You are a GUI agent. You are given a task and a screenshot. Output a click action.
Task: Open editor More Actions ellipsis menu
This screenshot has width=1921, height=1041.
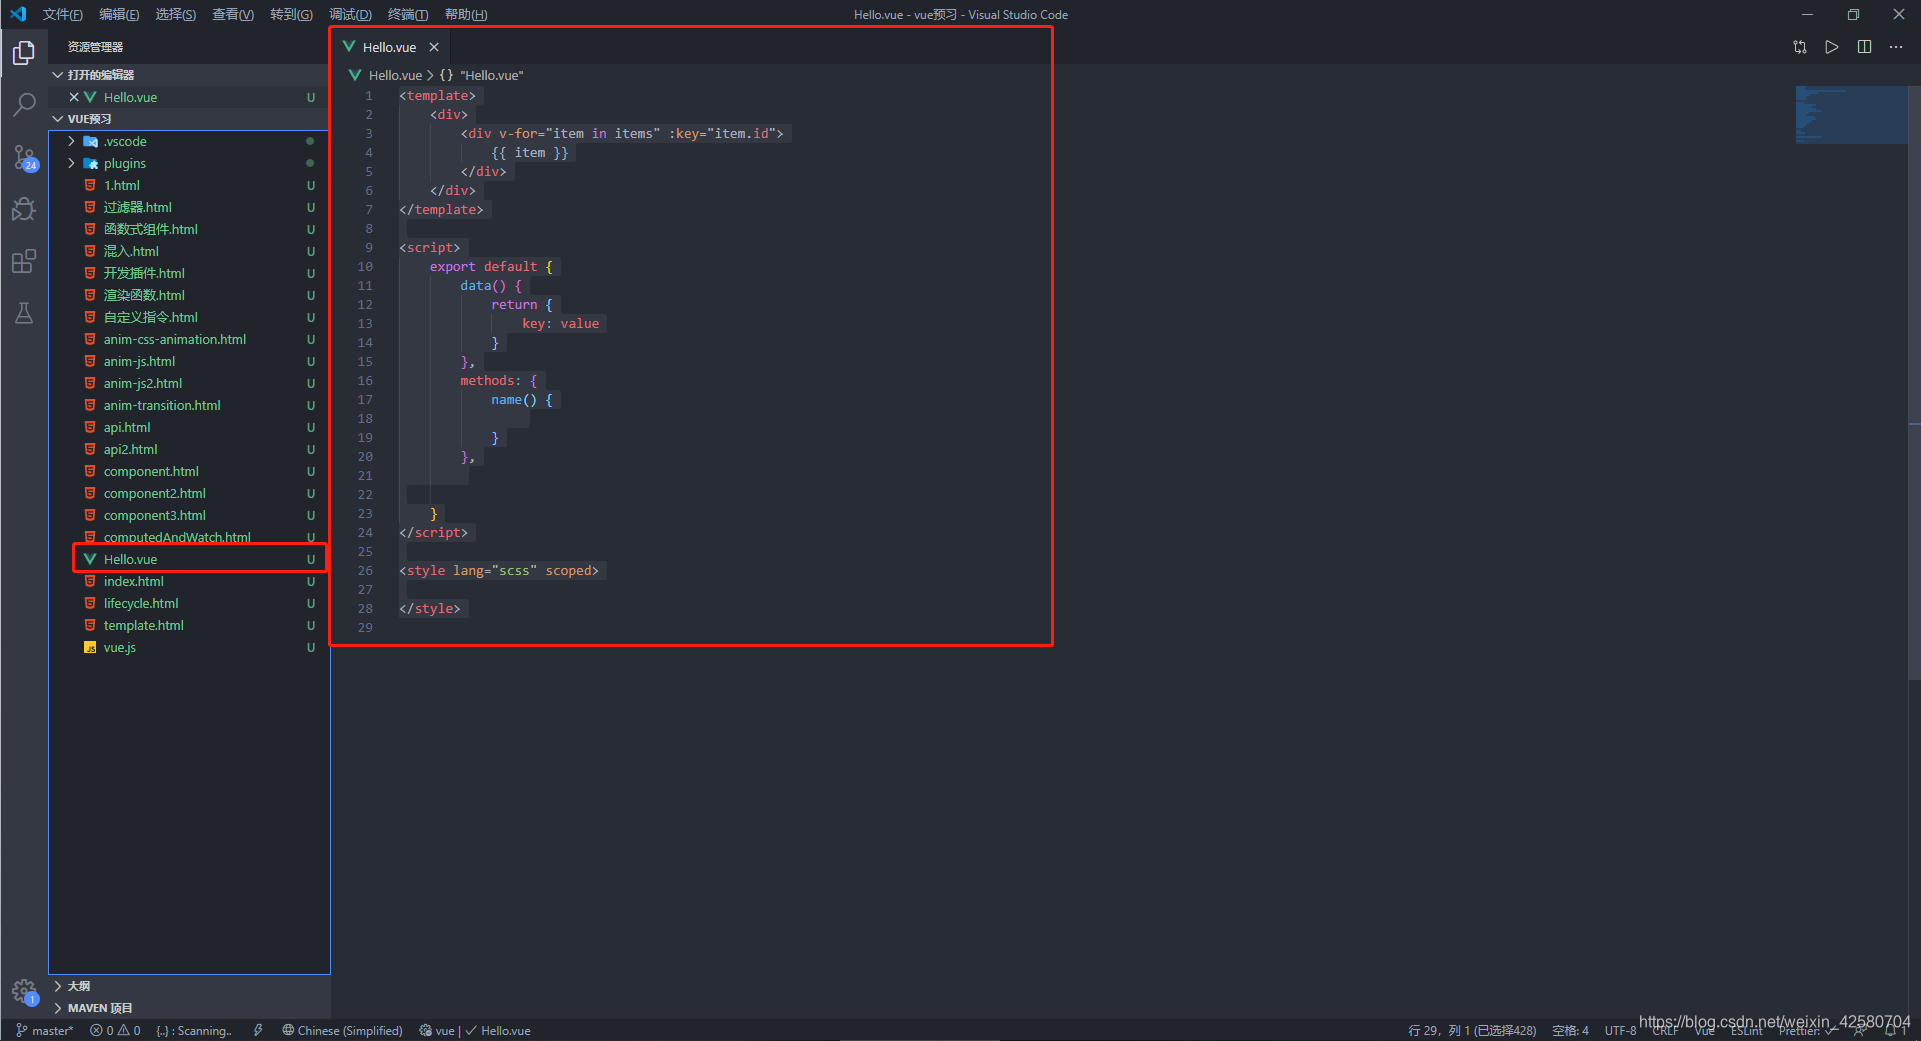[1896, 47]
